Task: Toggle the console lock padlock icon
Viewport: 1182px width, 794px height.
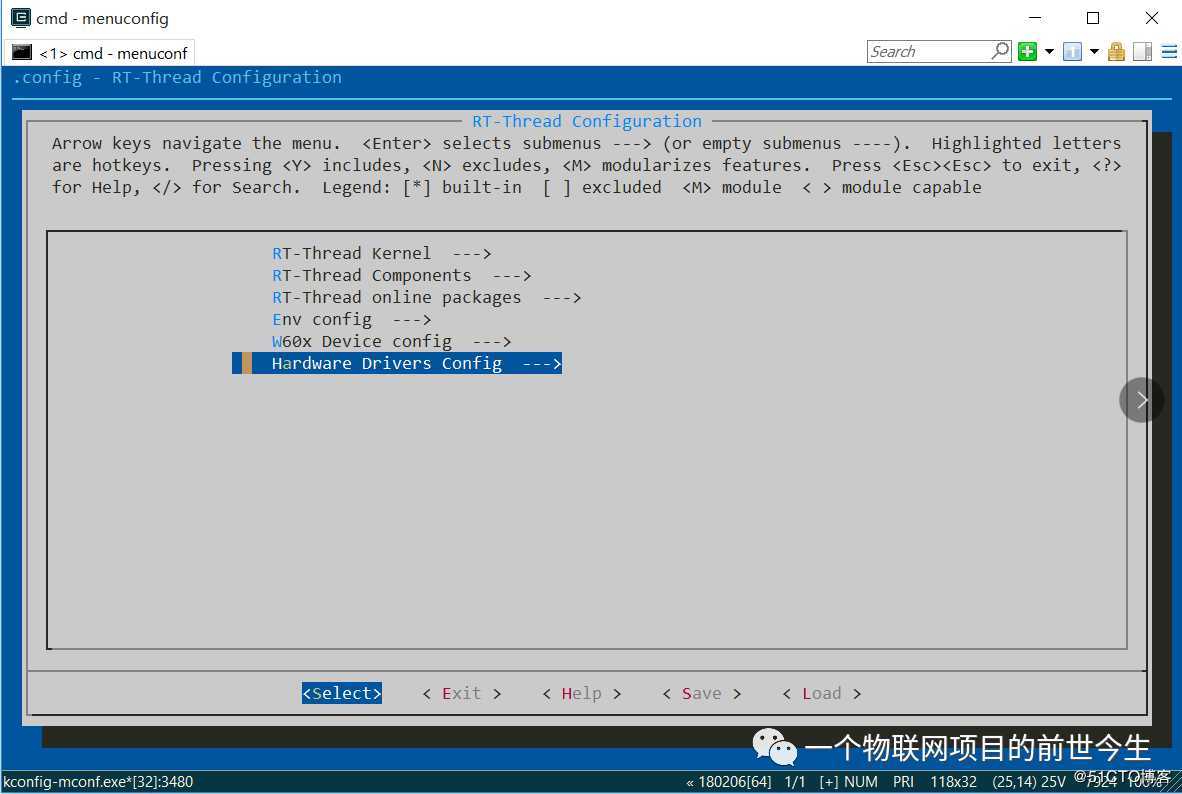Action: click(x=1116, y=51)
